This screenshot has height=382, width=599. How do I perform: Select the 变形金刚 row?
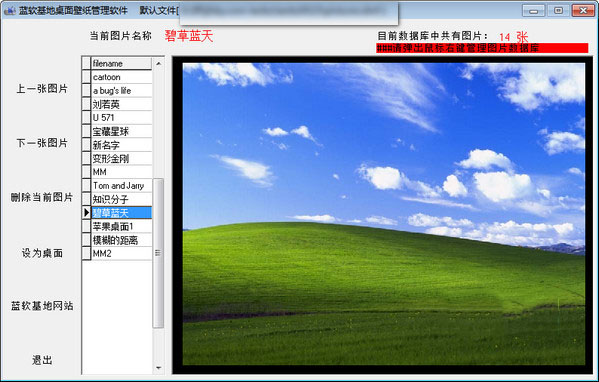pos(121,159)
